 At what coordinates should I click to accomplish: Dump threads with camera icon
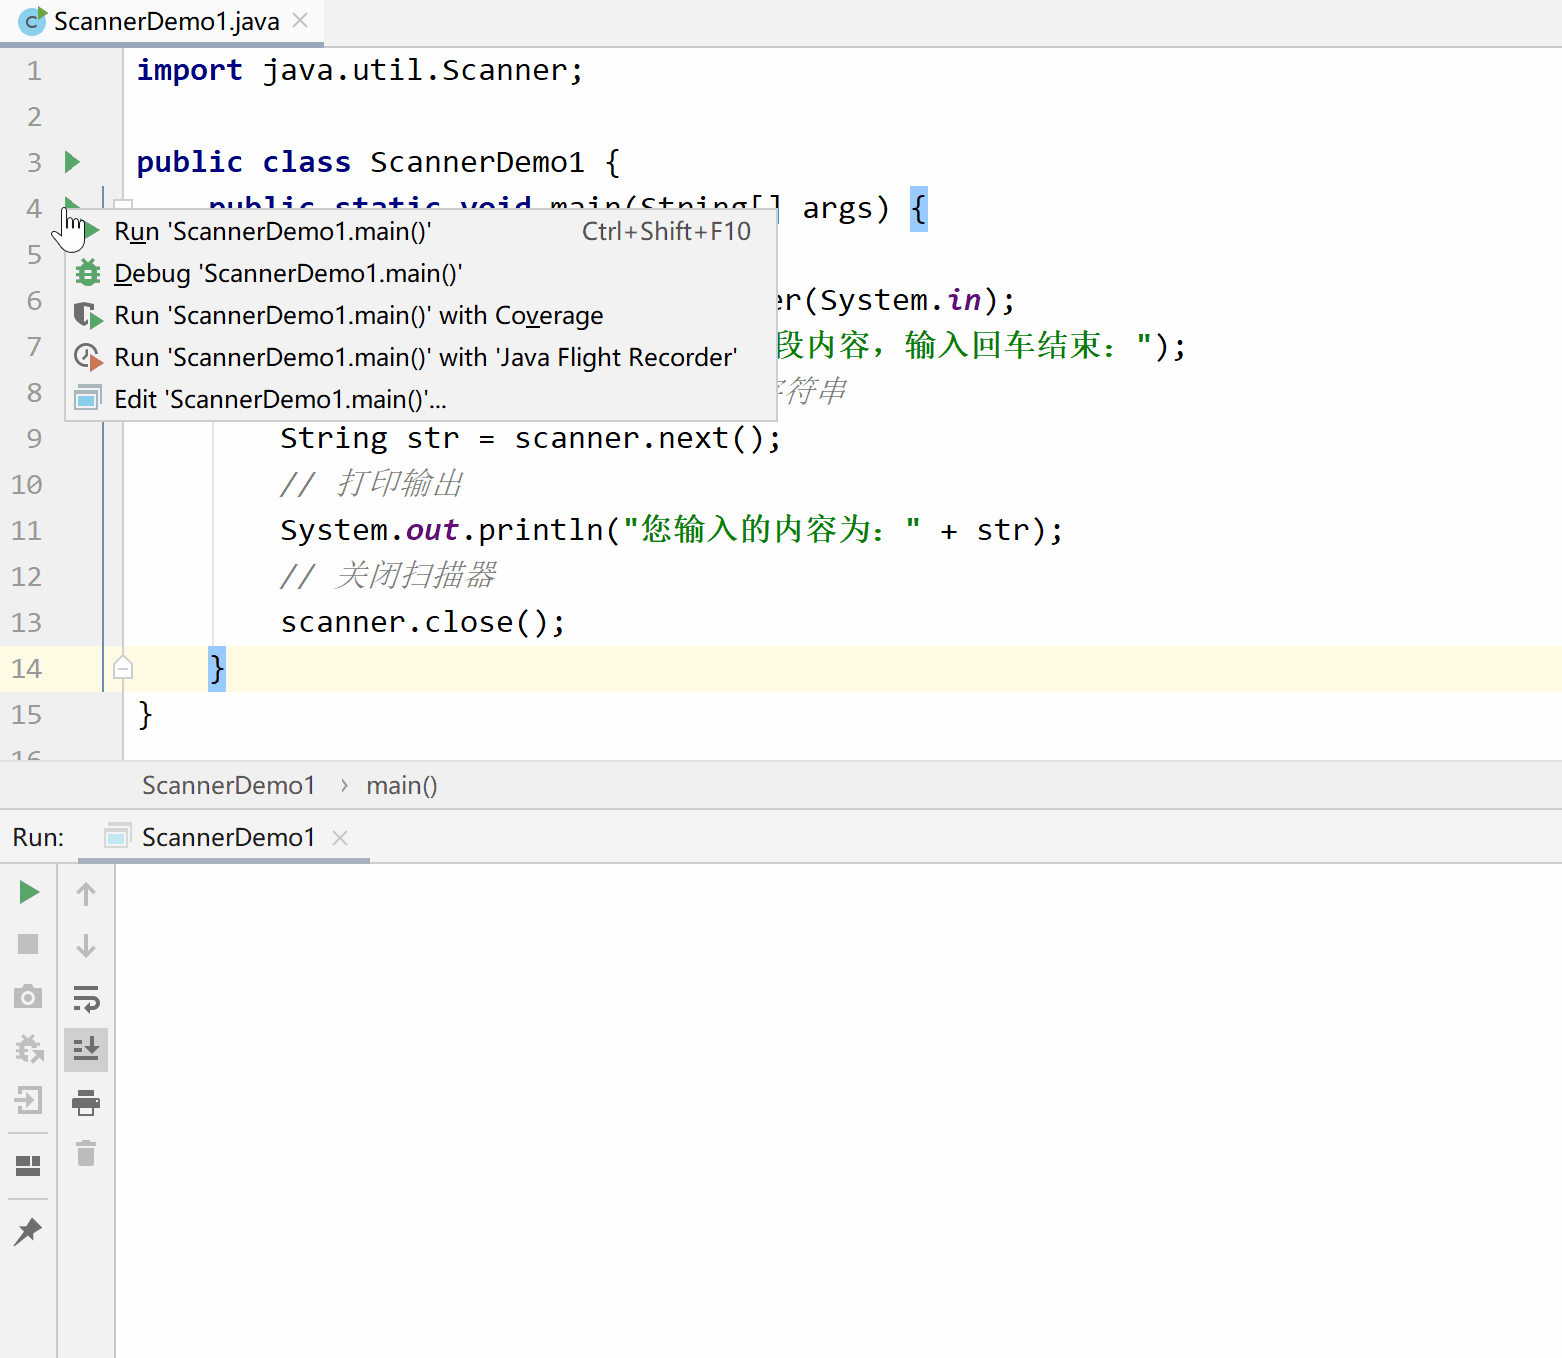coord(28,996)
